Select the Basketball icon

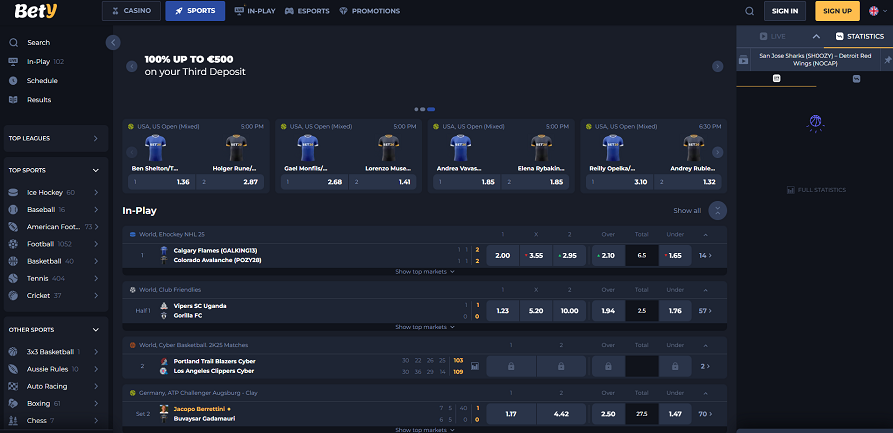click(x=13, y=261)
